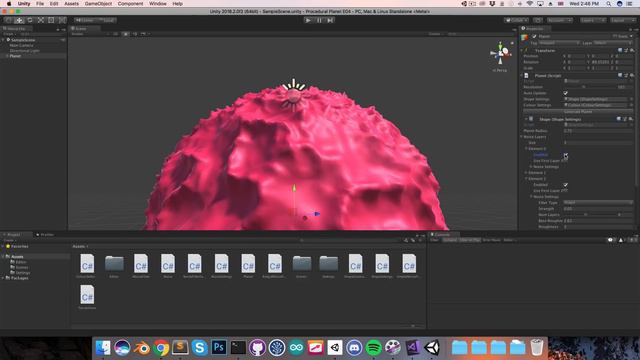
Task: Open Skype from the Dock
Action: click(200, 348)
